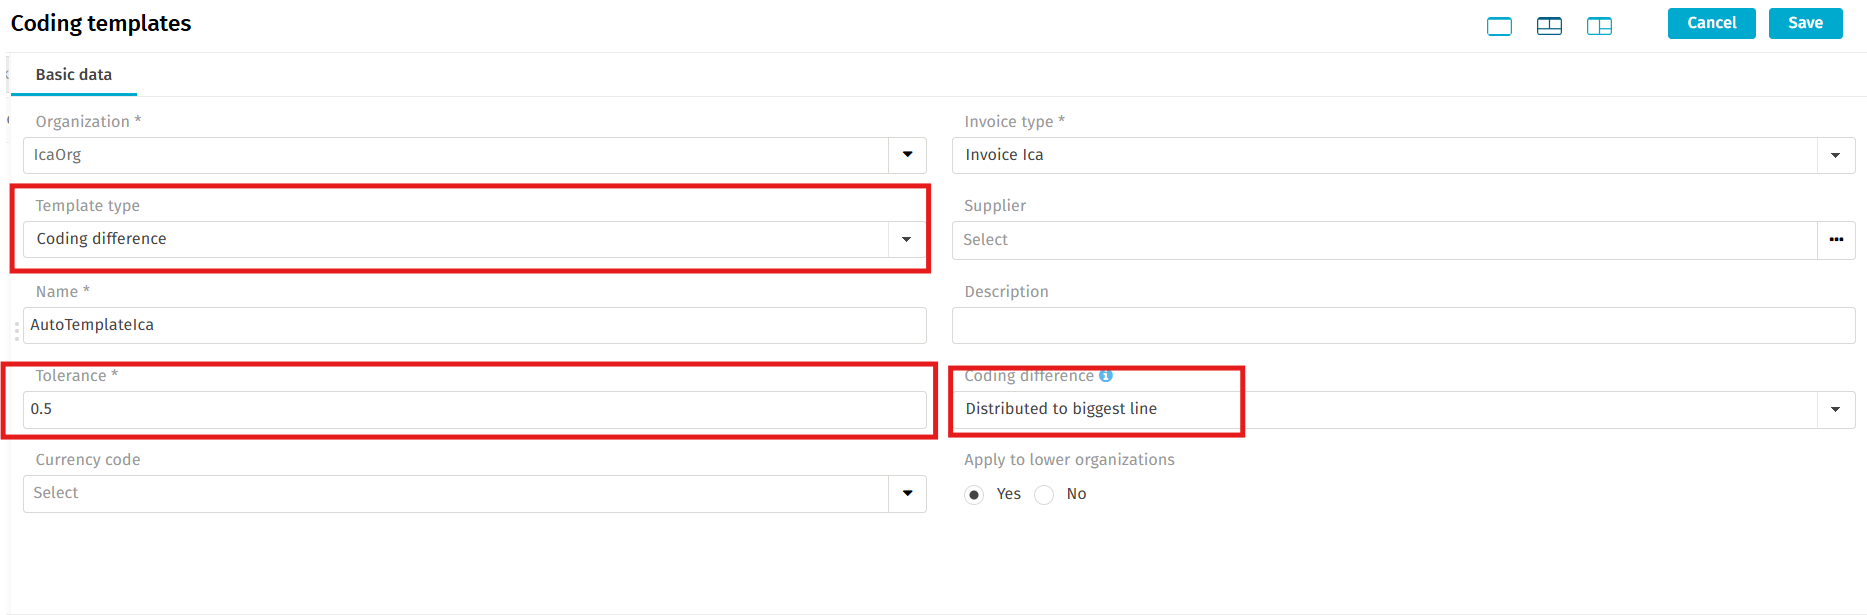Open the Template type dropdown
The width and height of the screenshot is (1867, 615).
point(906,240)
